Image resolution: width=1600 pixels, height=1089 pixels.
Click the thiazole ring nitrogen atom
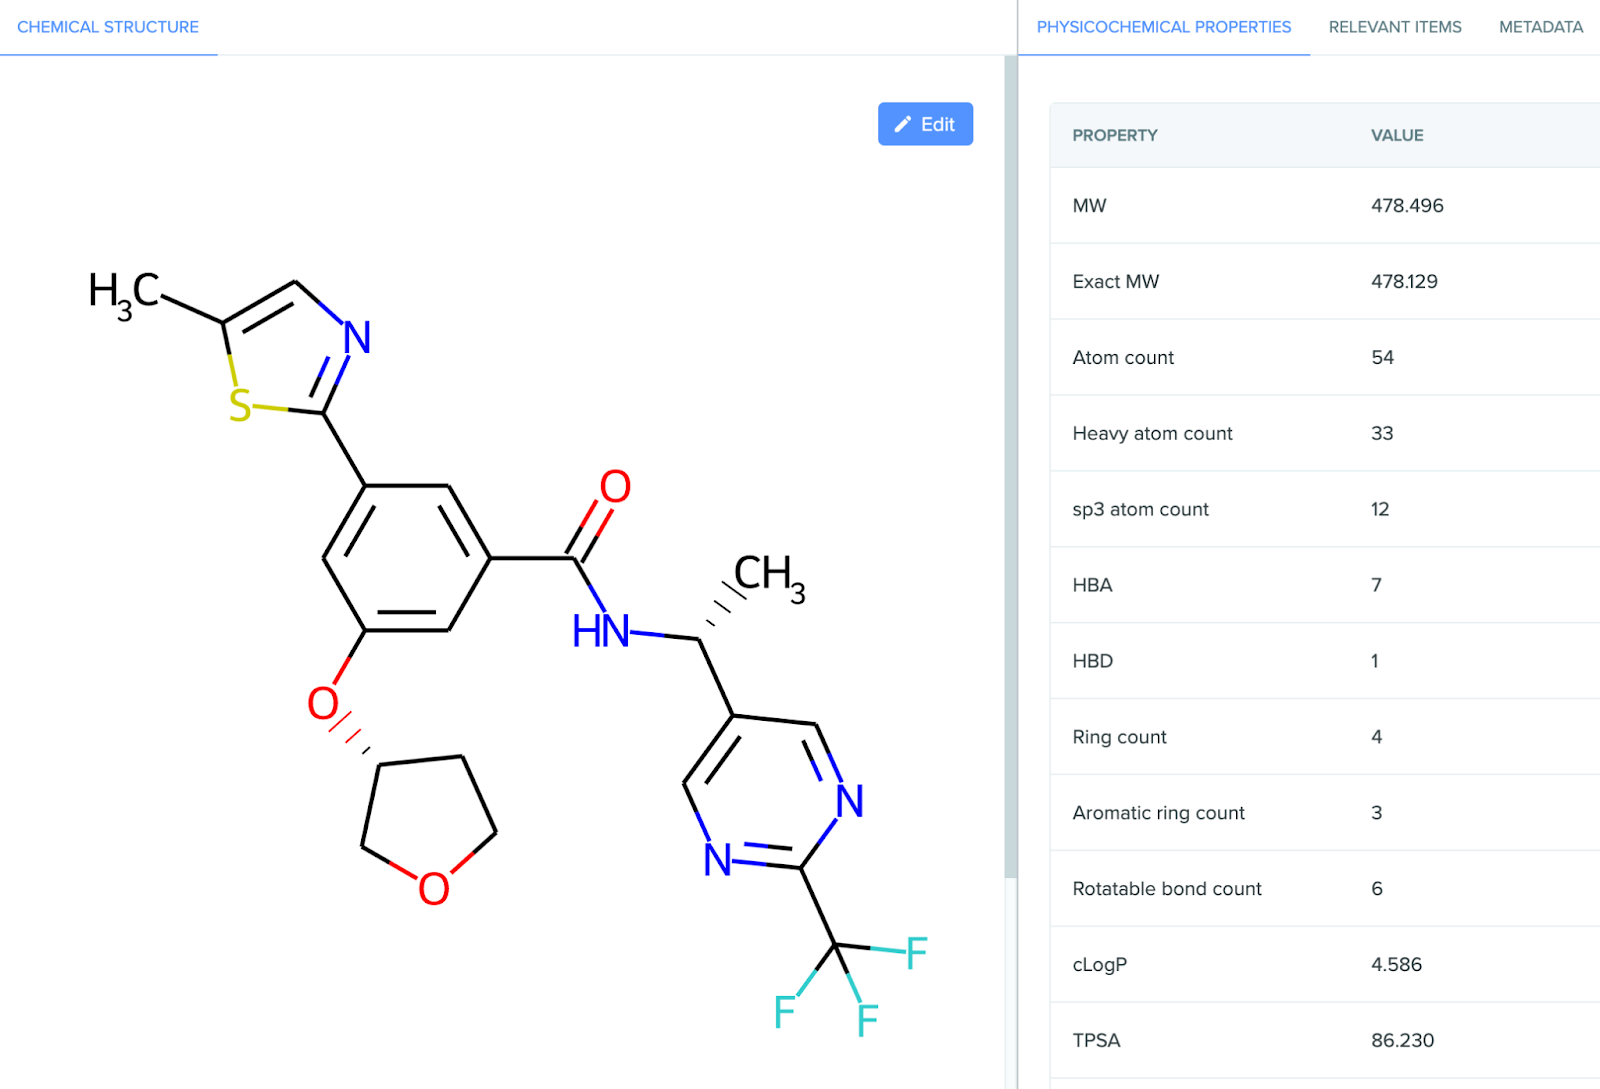[x=357, y=338]
